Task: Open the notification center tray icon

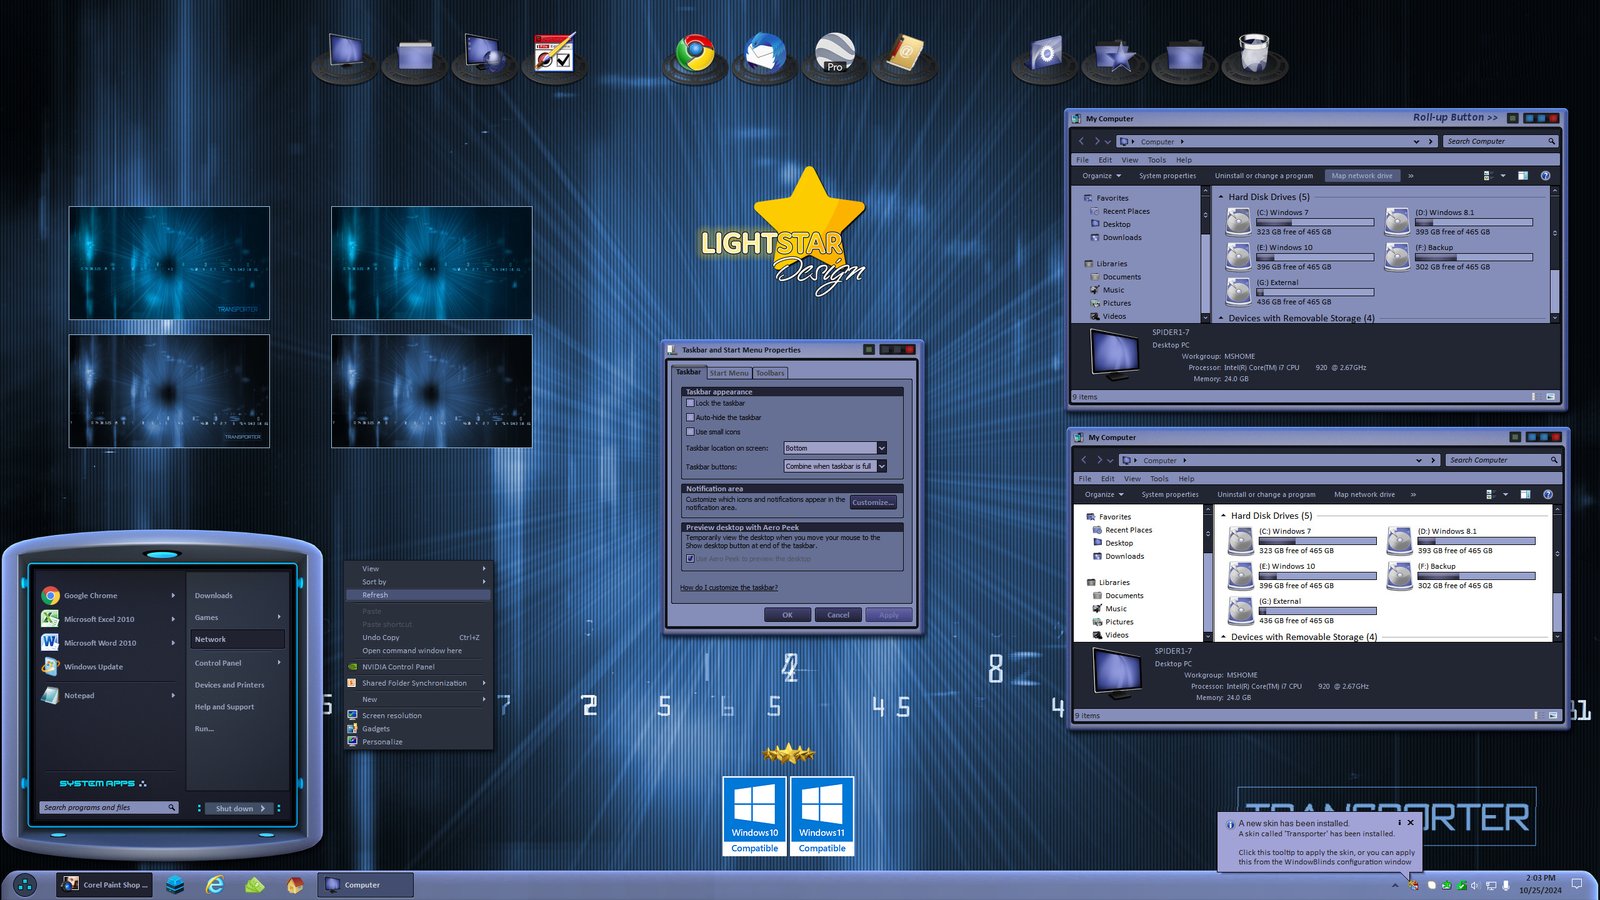Action: coord(1577,884)
